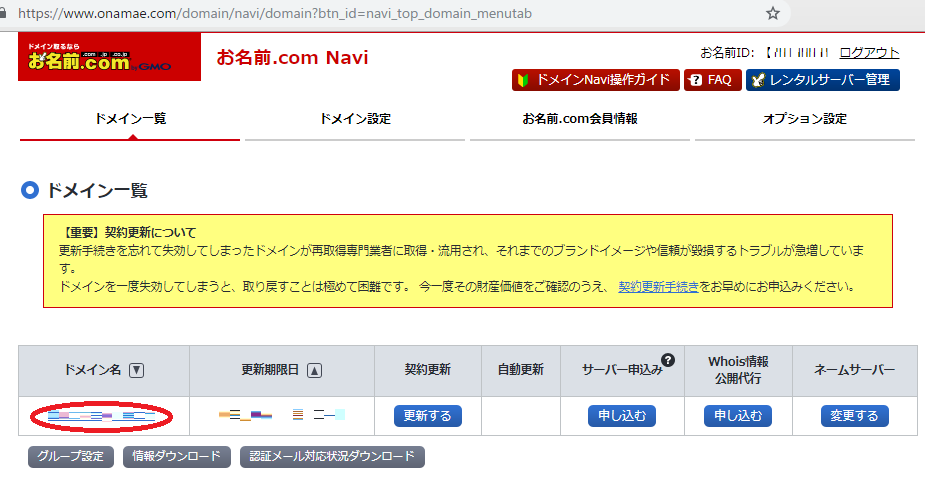Image resolution: width=929 pixels, height=490 pixels.
Task: Click the ドメイン一覧 page heading
Action: 97,190
